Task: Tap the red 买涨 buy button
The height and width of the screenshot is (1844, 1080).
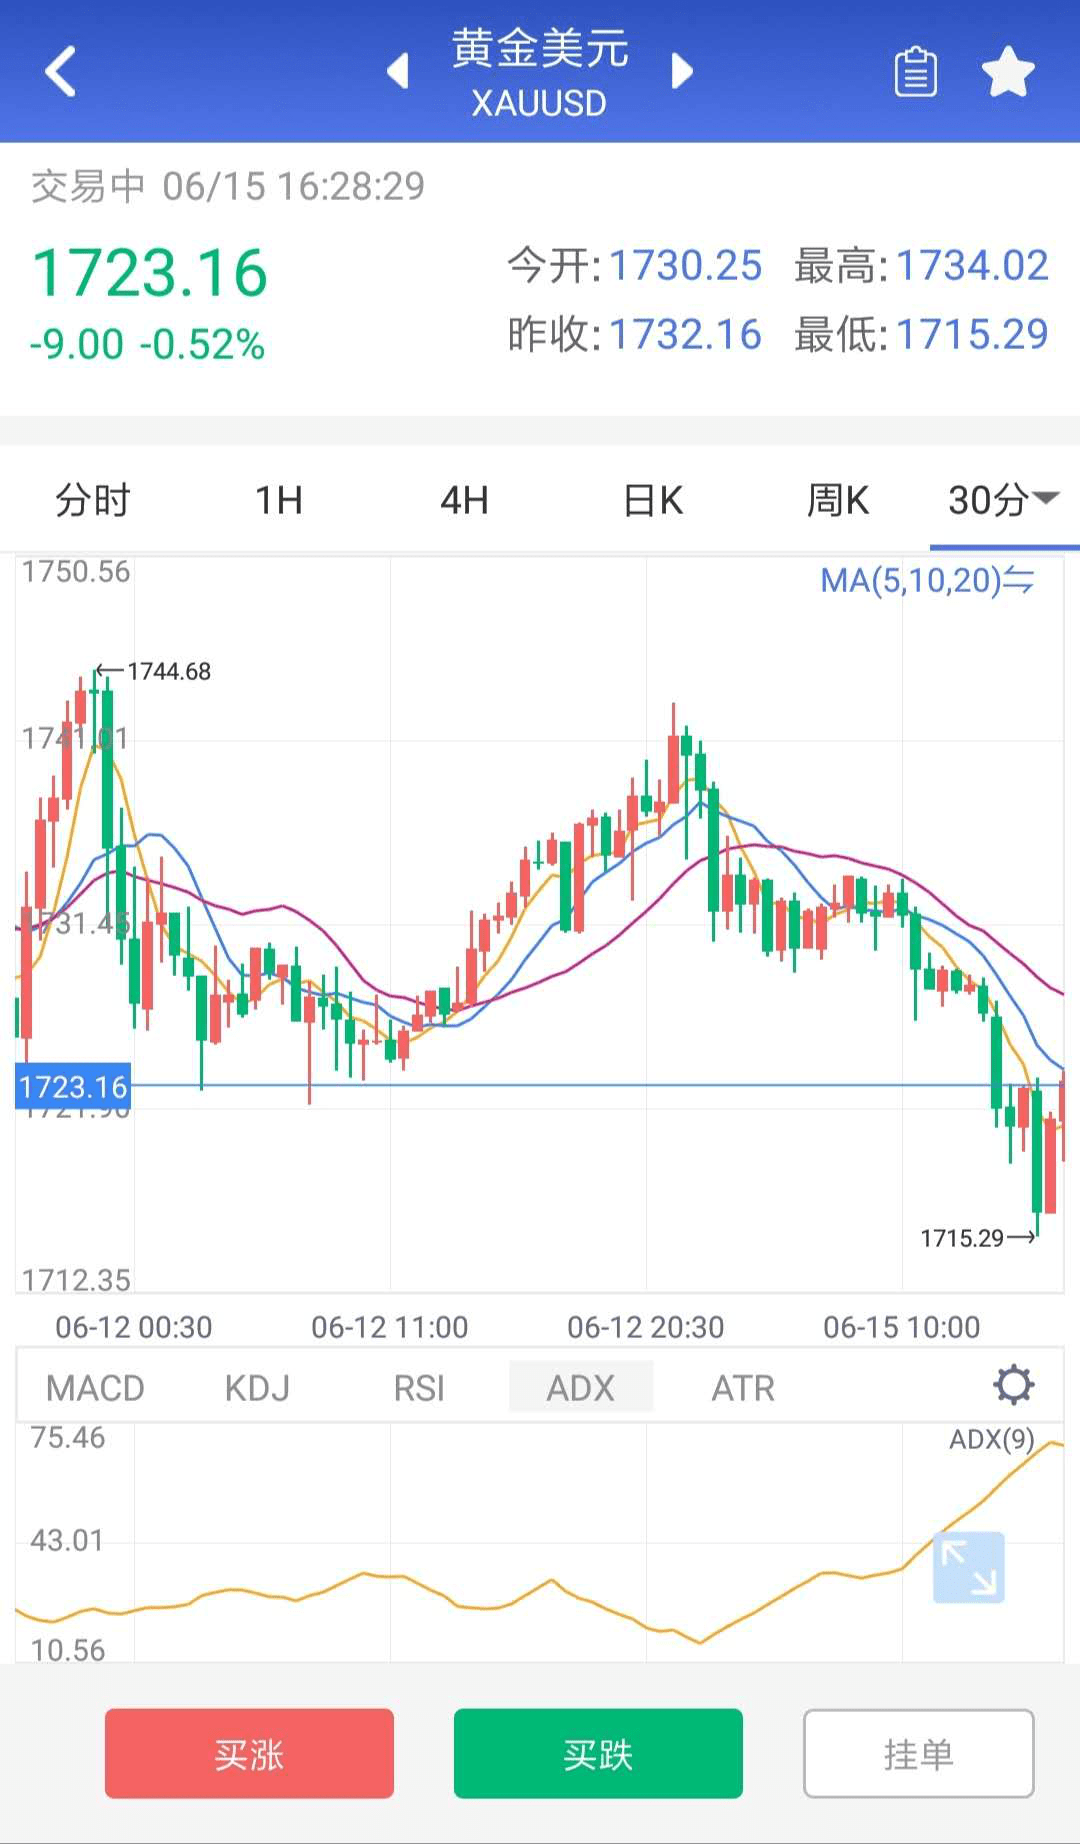Action: pos(249,1754)
